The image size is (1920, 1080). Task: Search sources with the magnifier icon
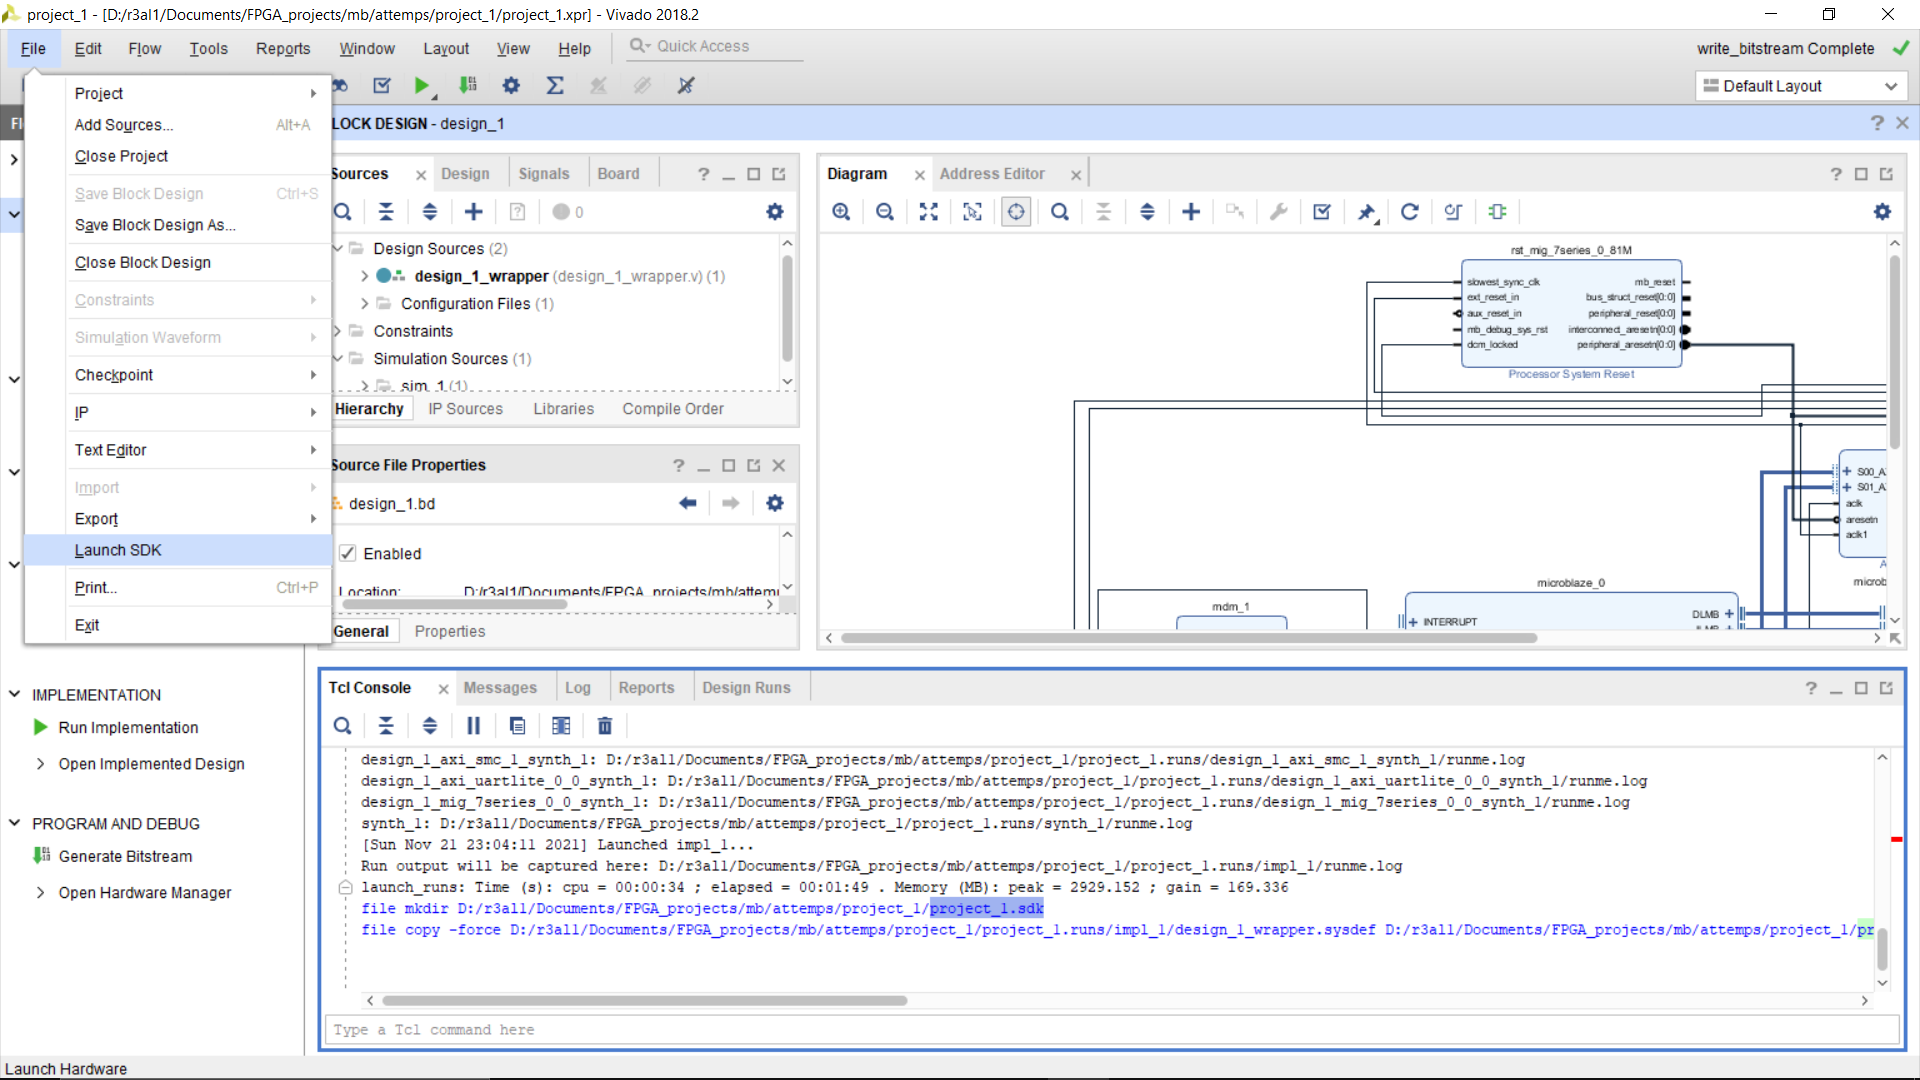pyautogui.click(x=343, y=212)
